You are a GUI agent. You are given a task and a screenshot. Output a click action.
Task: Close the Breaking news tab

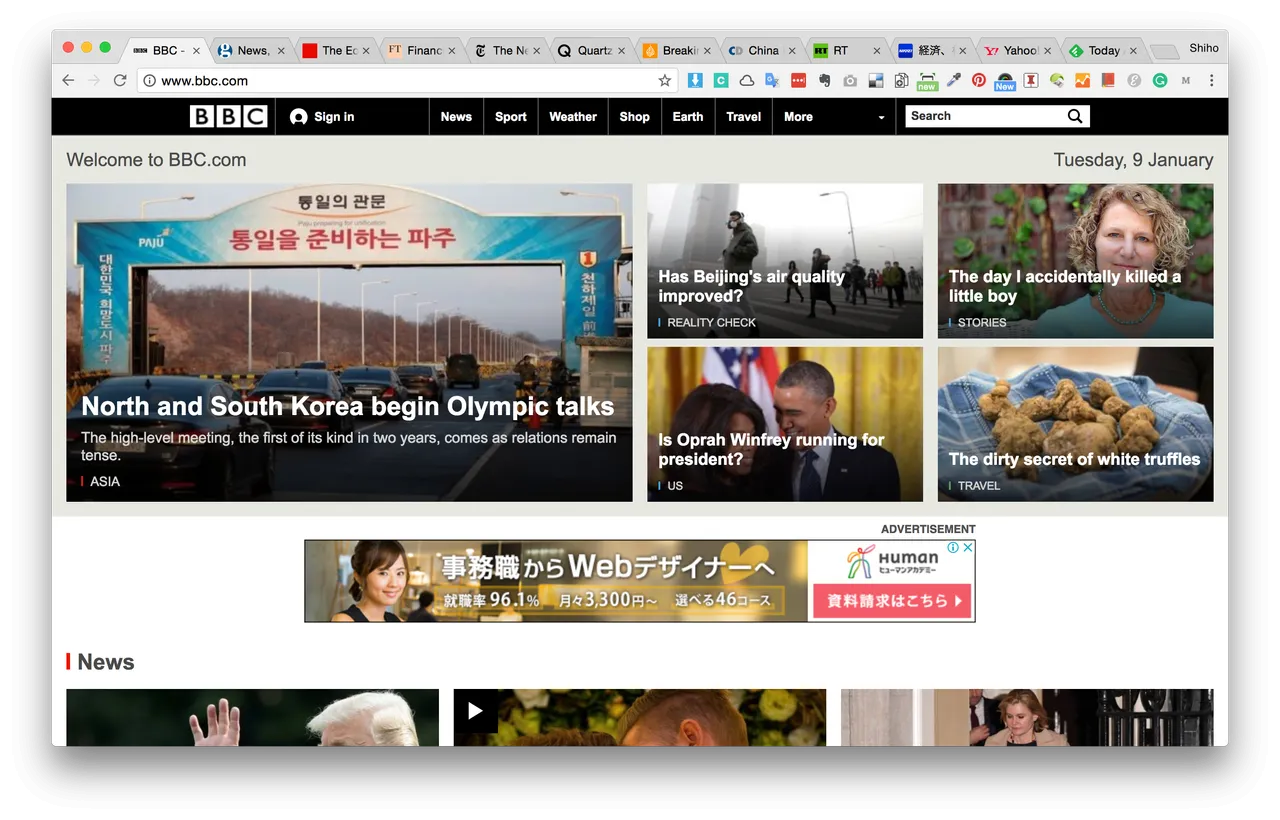point(707,51)
